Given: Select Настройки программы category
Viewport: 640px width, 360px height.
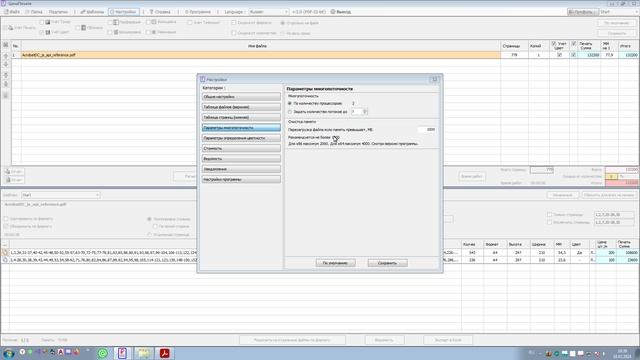Looking at the screenshot, I should (x=241, y=179).
